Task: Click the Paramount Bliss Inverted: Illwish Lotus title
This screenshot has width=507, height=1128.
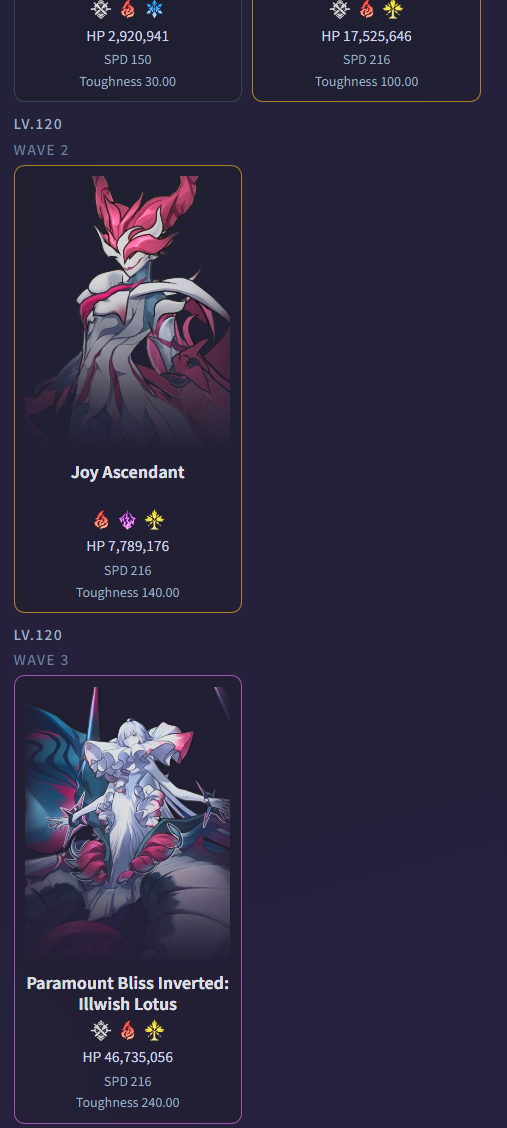Action: tap(128, 993)
